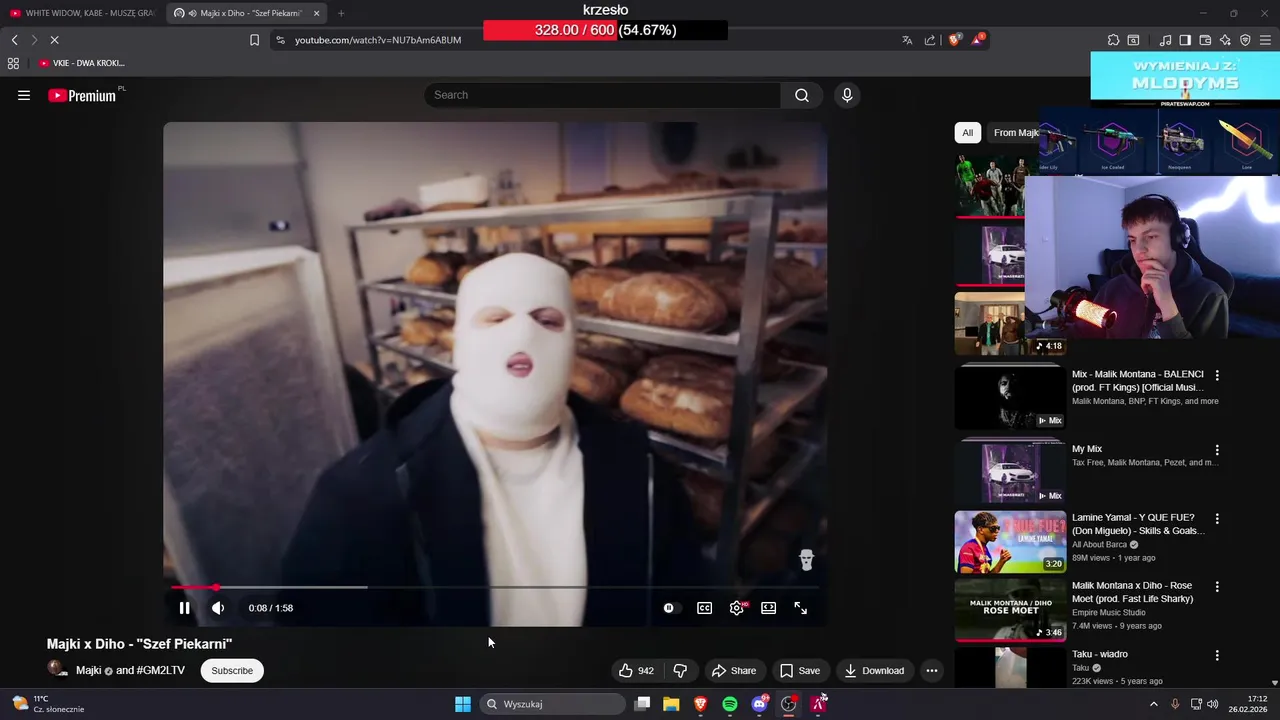The image size is (1280, 720).
Task: Open Discord from the taskbar
Action: (x=759, y=704)
